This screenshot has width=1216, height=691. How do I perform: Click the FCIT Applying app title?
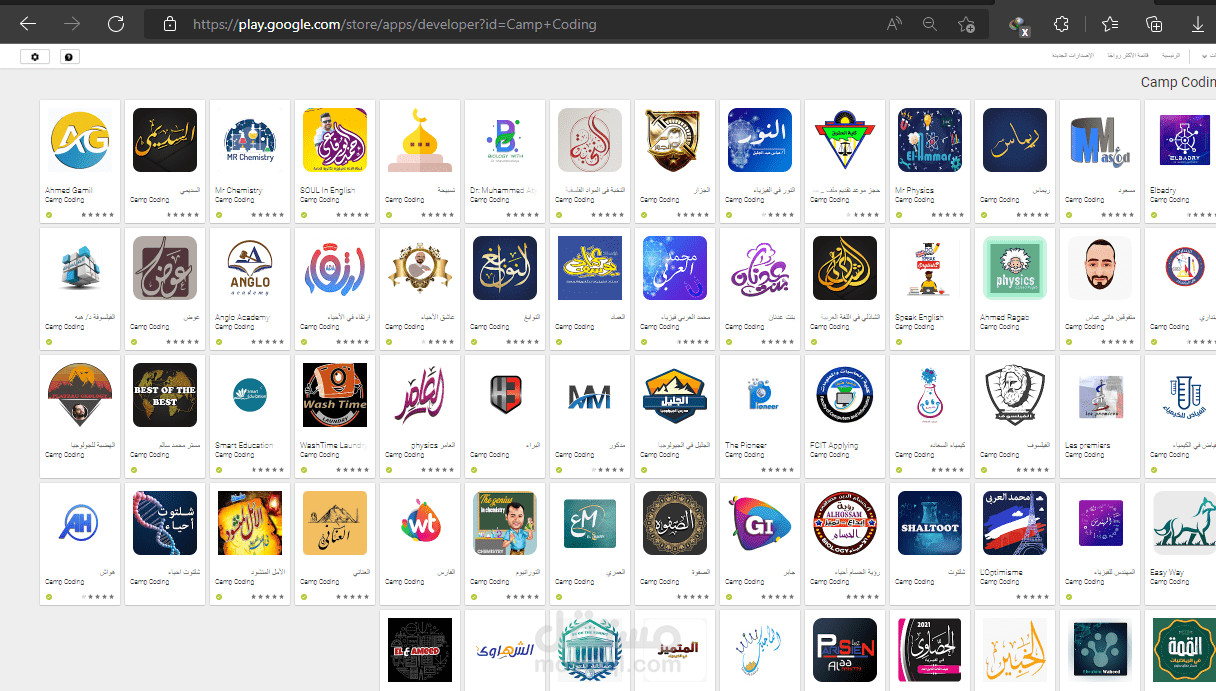tap(835, 445)
